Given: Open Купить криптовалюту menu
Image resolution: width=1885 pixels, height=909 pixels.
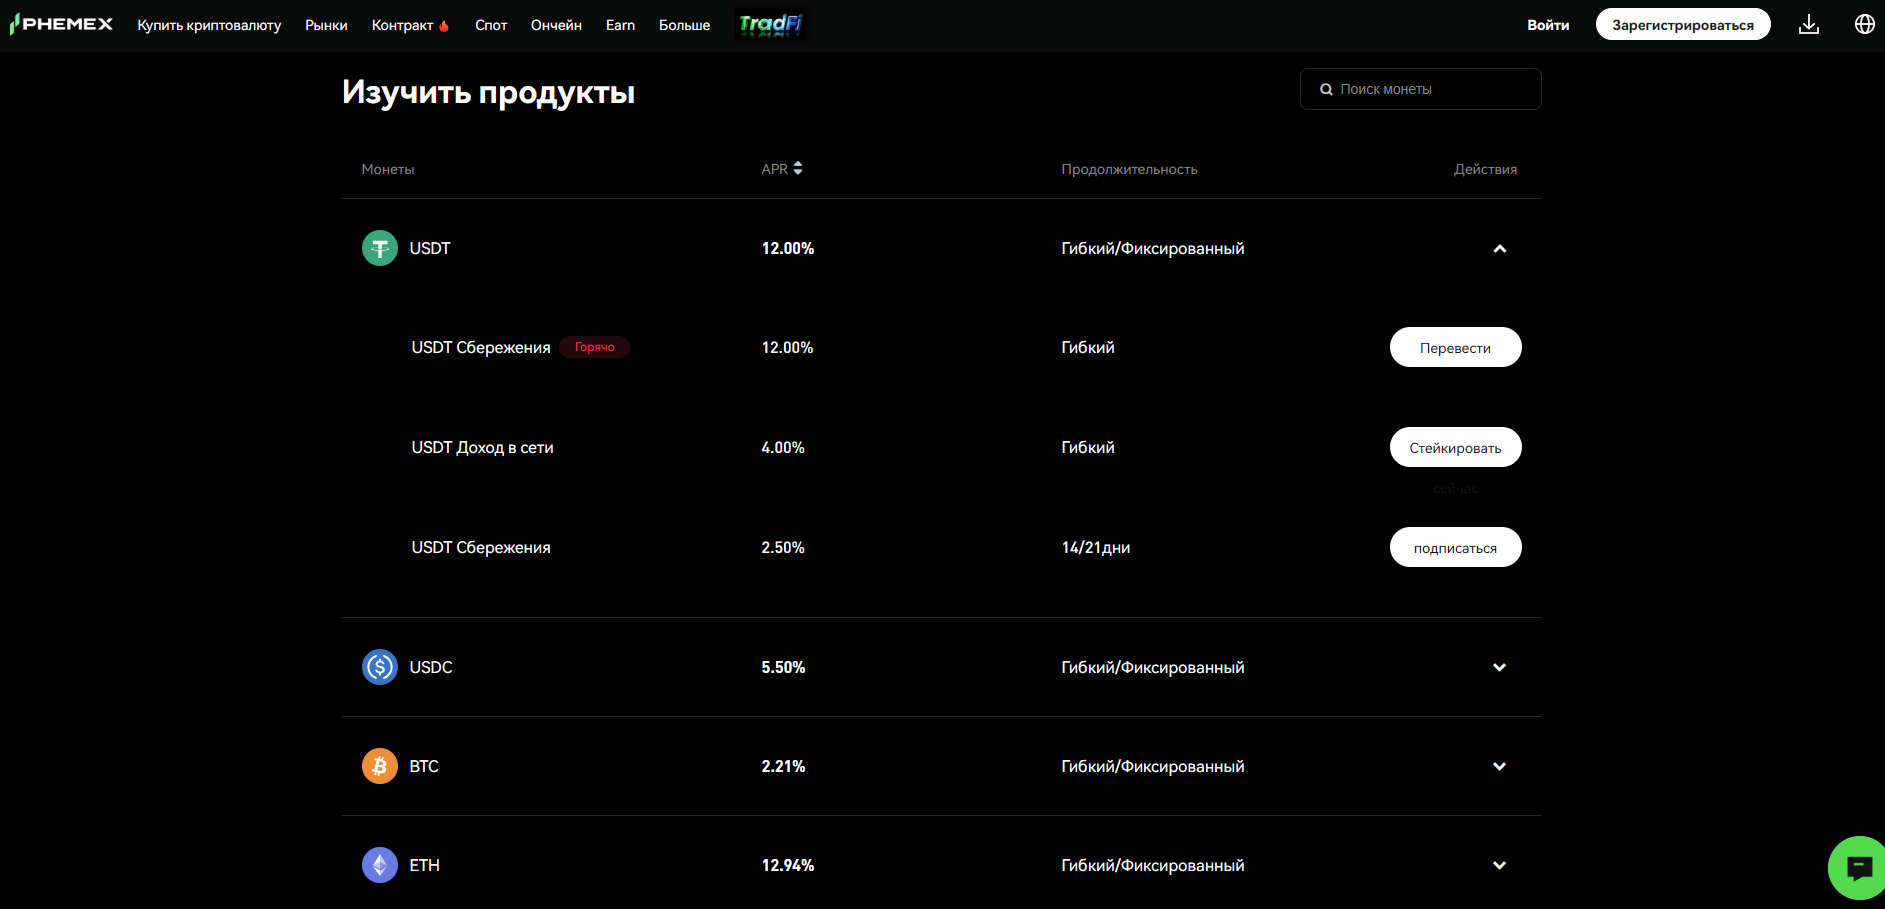Looking at the screenshot, I should pyautogui.click(x=209, y=25).
